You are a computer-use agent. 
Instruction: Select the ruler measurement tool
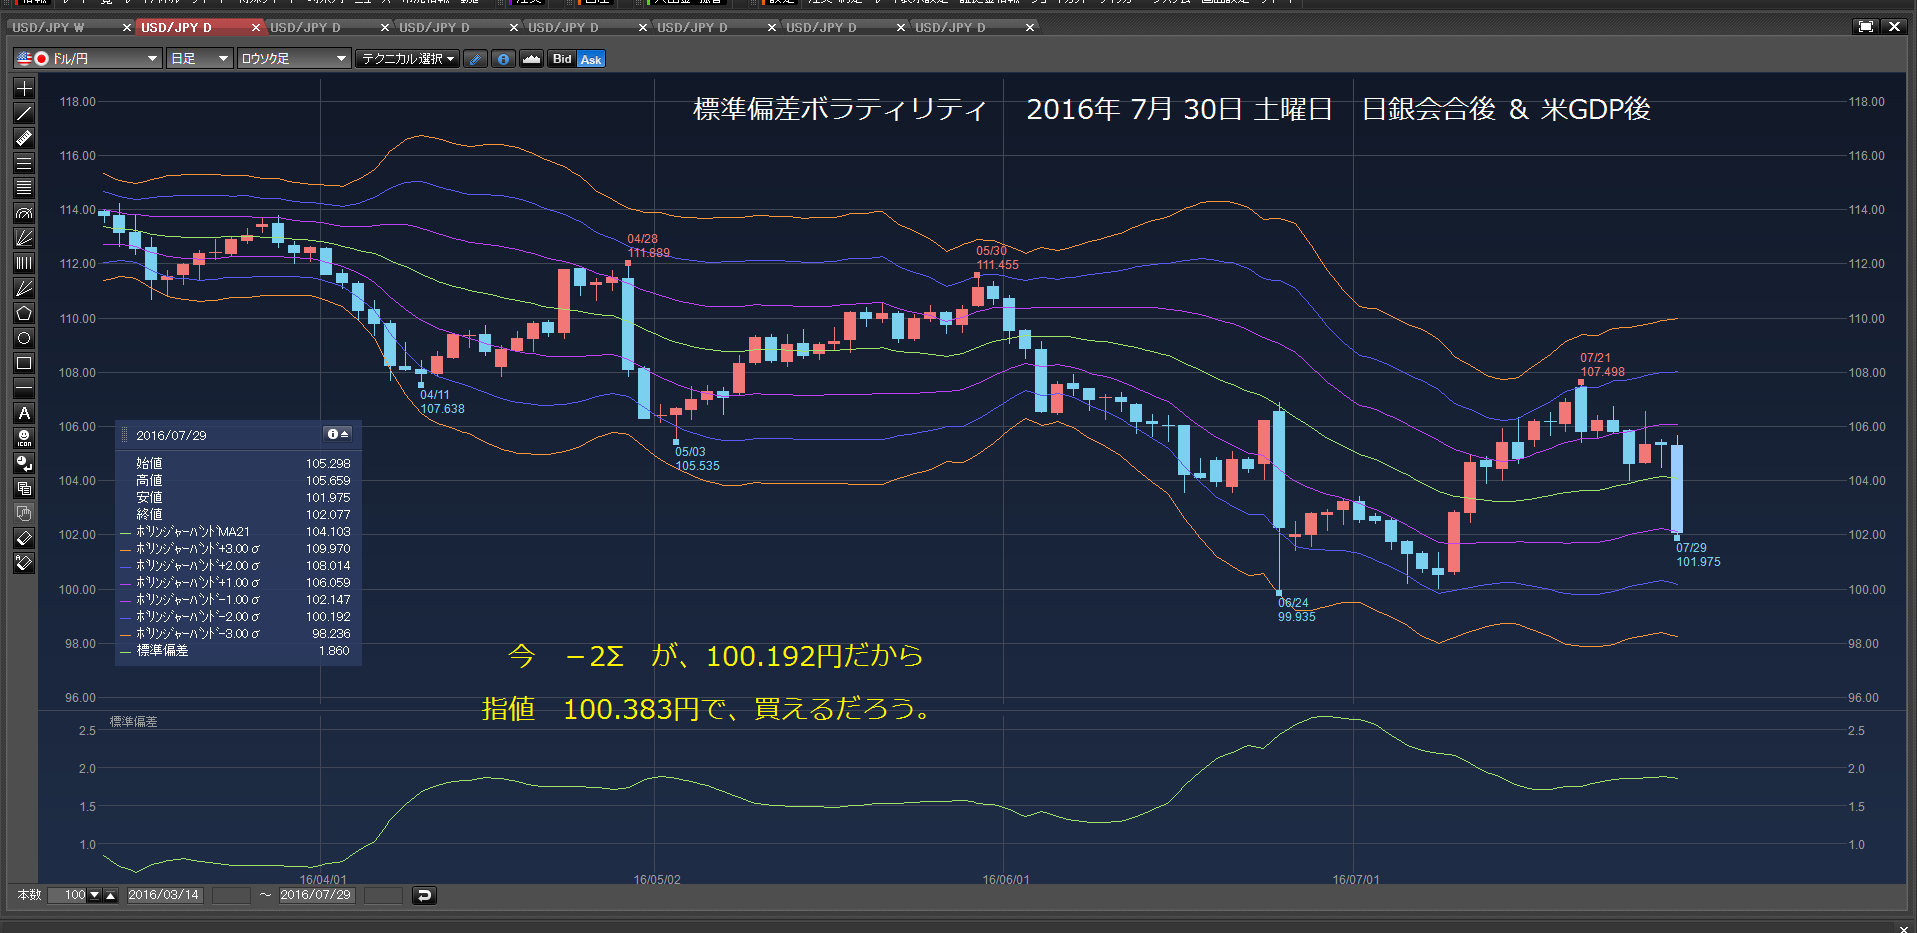24,138
